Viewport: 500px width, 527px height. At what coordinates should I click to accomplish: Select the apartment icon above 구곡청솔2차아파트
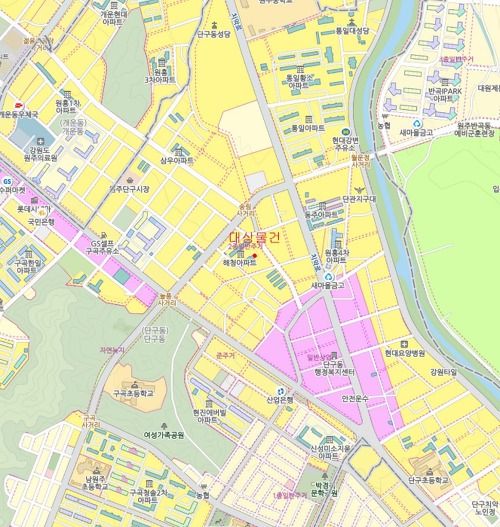(x=149, y=484)
